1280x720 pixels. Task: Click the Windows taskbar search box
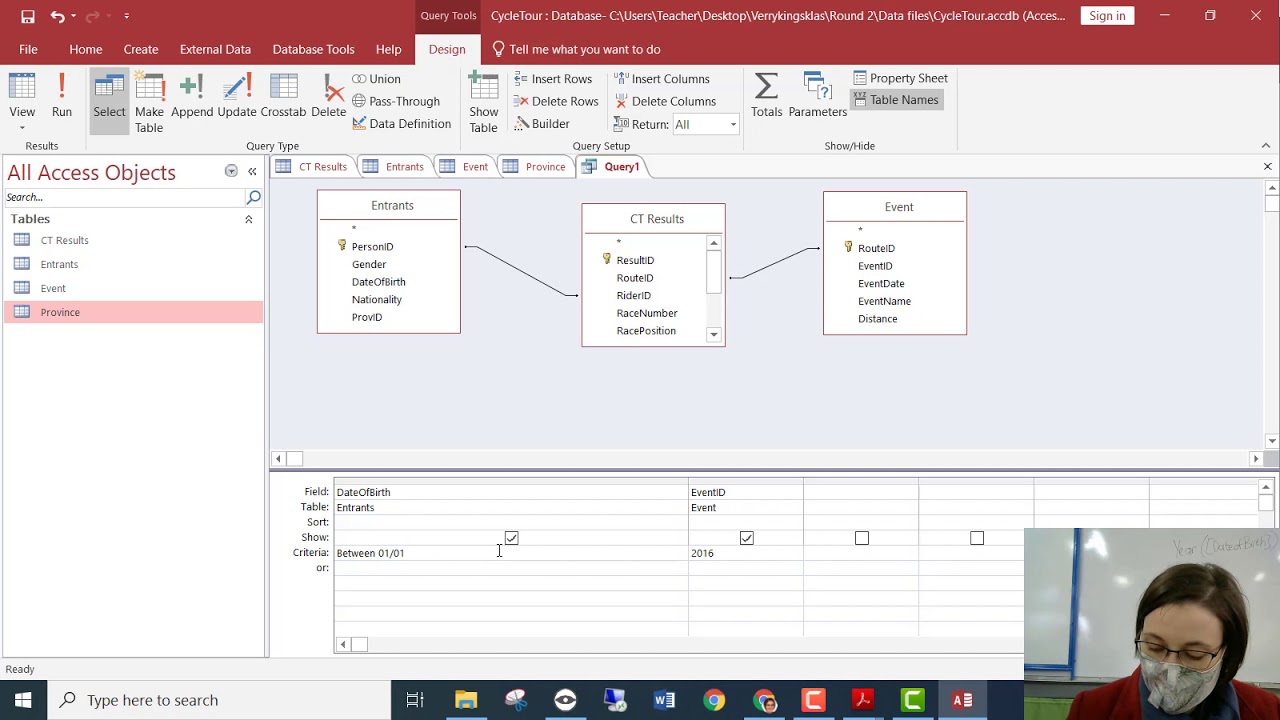click(218, 700)
